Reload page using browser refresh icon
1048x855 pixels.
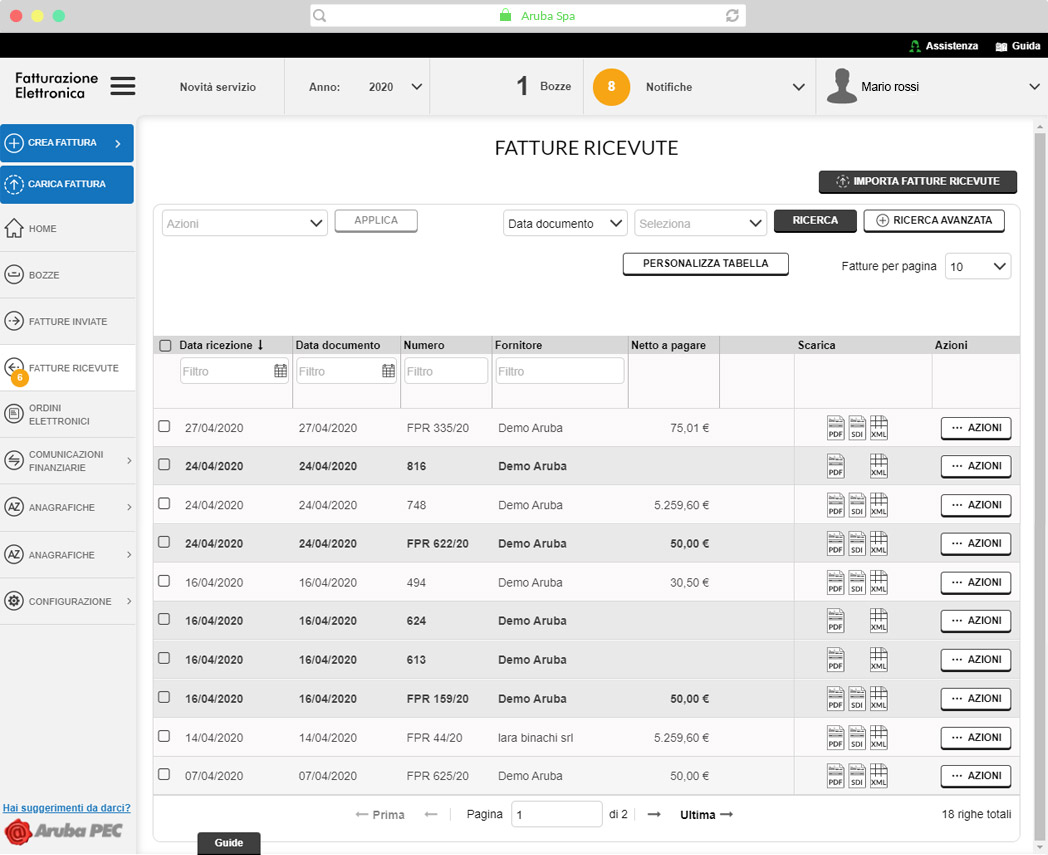[x=732, y=16]
